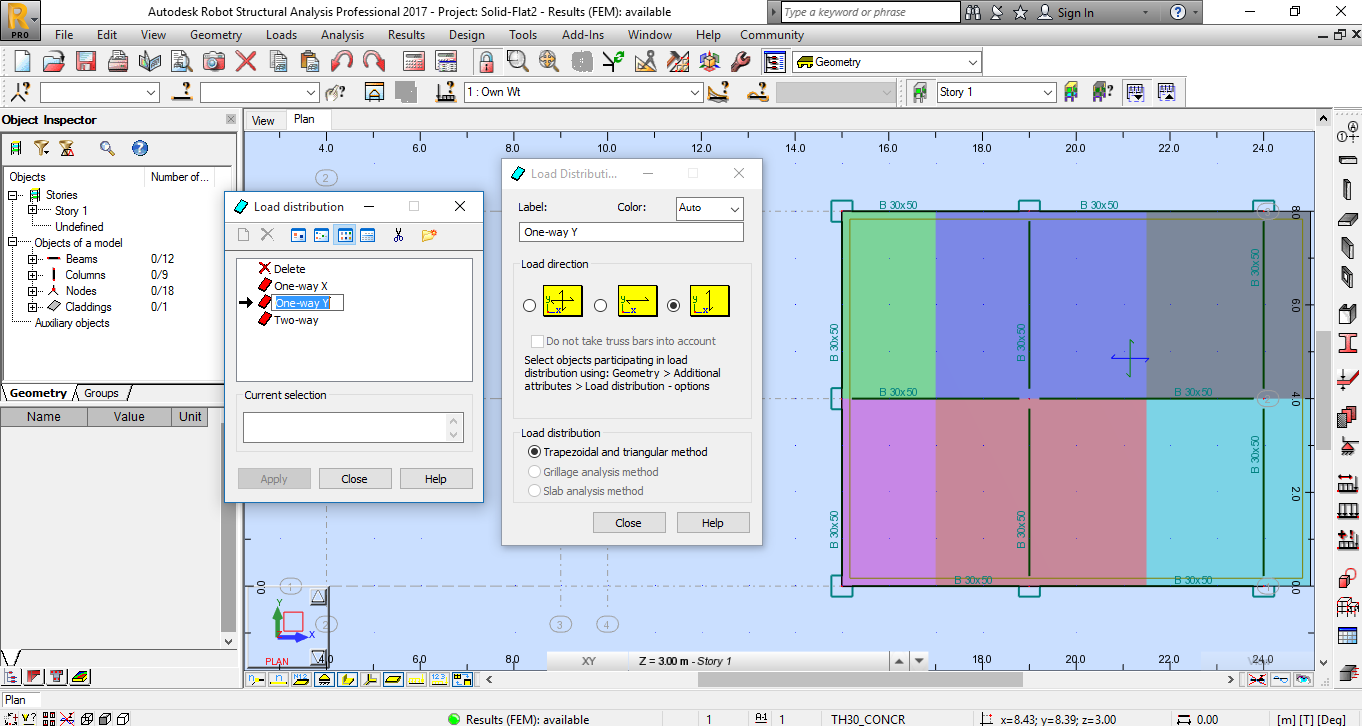1362x726 pixels.
Task: Click Close in the Load Distribution properties dialog
Action: (629, 523)
